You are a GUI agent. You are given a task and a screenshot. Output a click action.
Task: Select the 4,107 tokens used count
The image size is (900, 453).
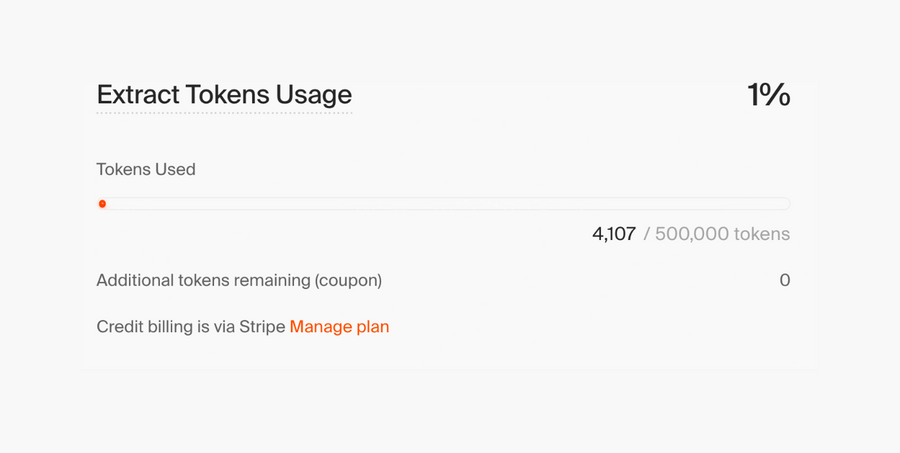(x=614, y=234)
